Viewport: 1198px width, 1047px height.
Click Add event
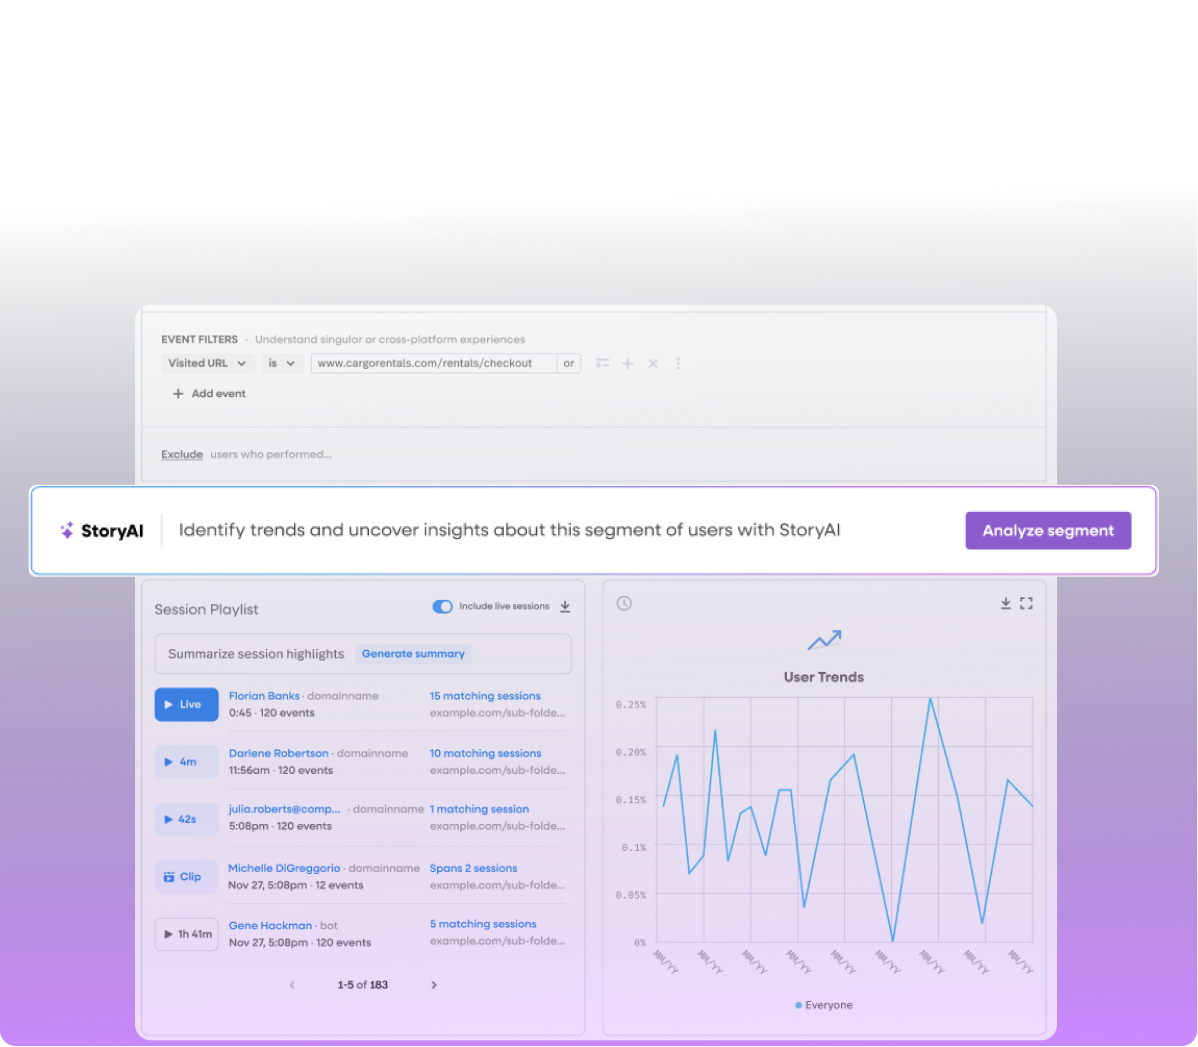(x=209, y=394)
